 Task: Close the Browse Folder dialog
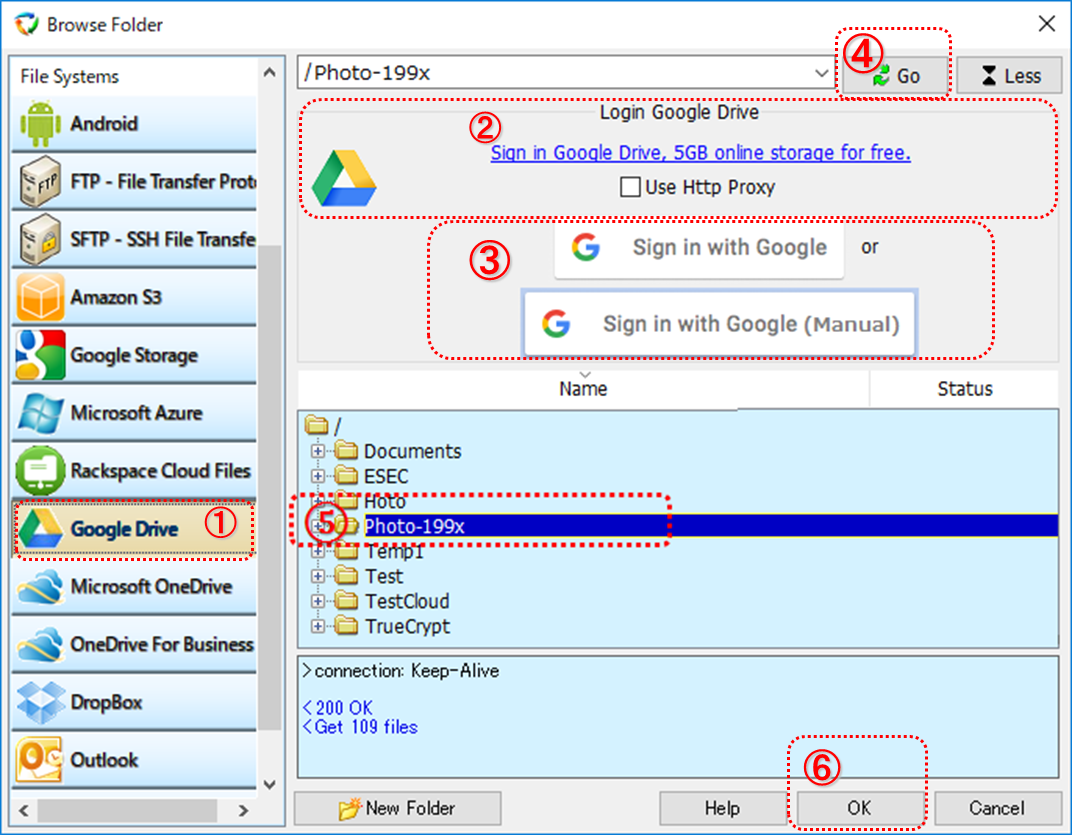(x=1046, y=24)
